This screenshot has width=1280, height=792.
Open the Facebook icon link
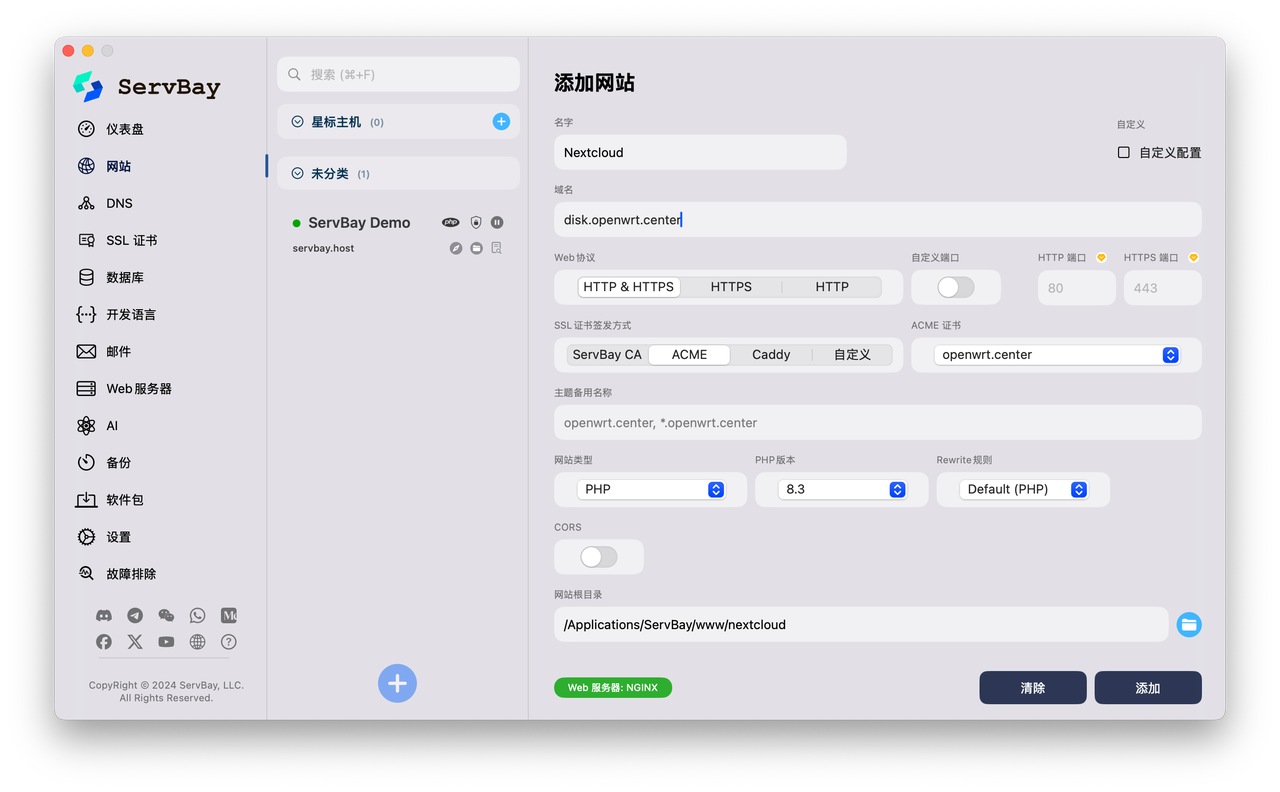[104, 642]
